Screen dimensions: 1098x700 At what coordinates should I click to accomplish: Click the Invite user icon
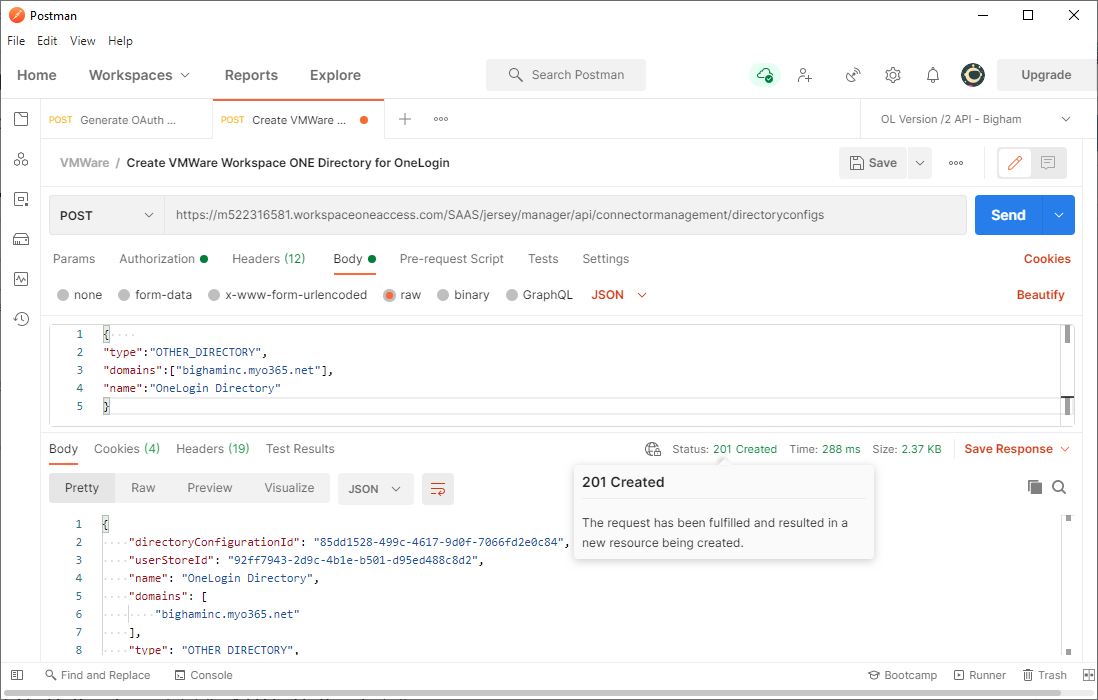805,75
